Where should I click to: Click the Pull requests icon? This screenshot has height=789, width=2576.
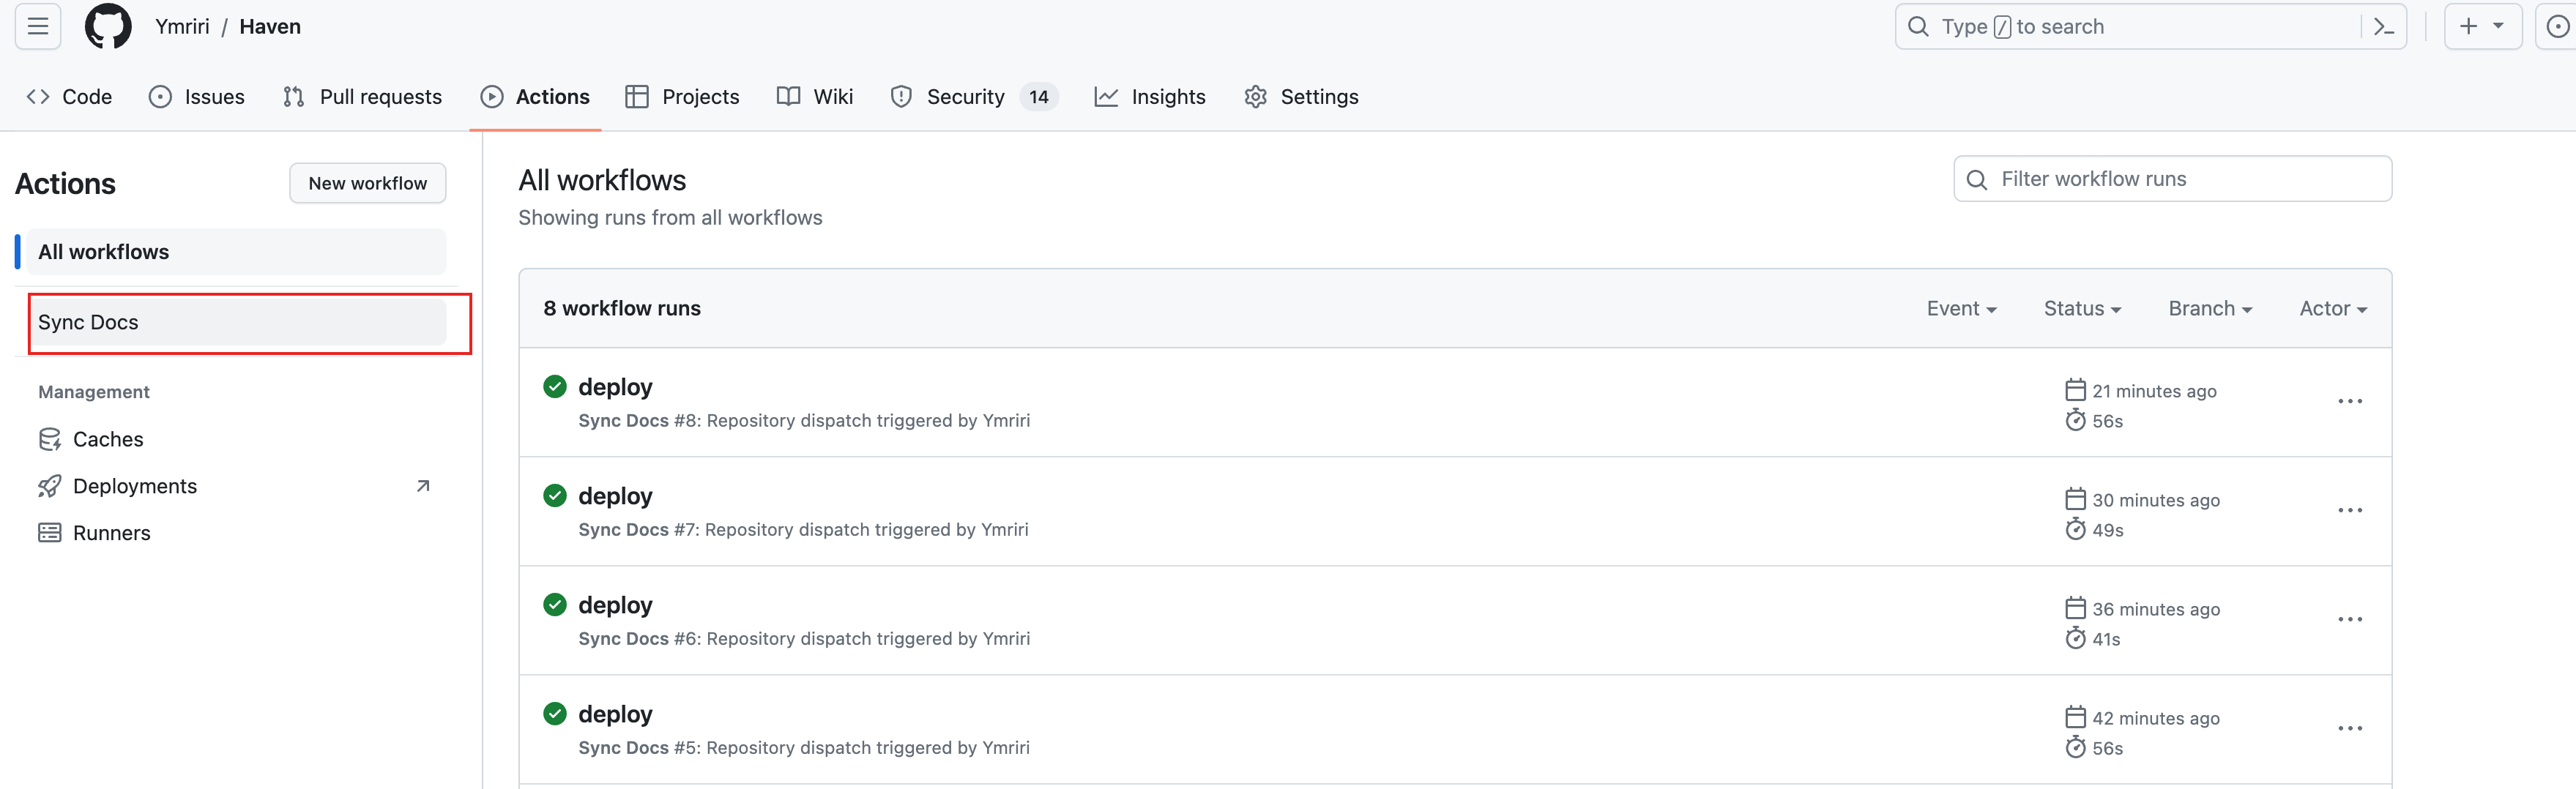coord(293,97)
